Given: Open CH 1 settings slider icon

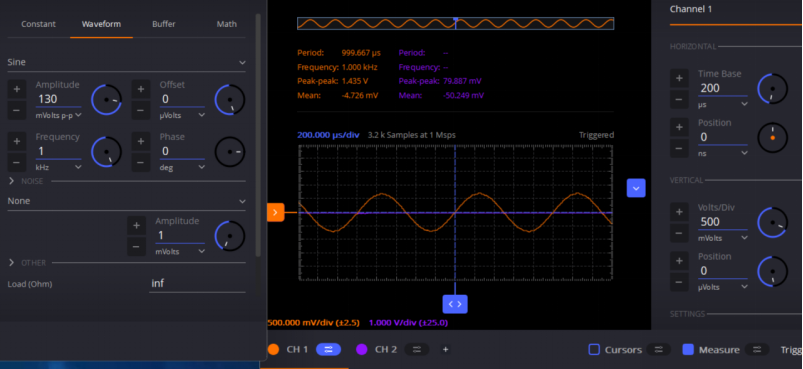Looking at the screenshot, I should point(328,350).
